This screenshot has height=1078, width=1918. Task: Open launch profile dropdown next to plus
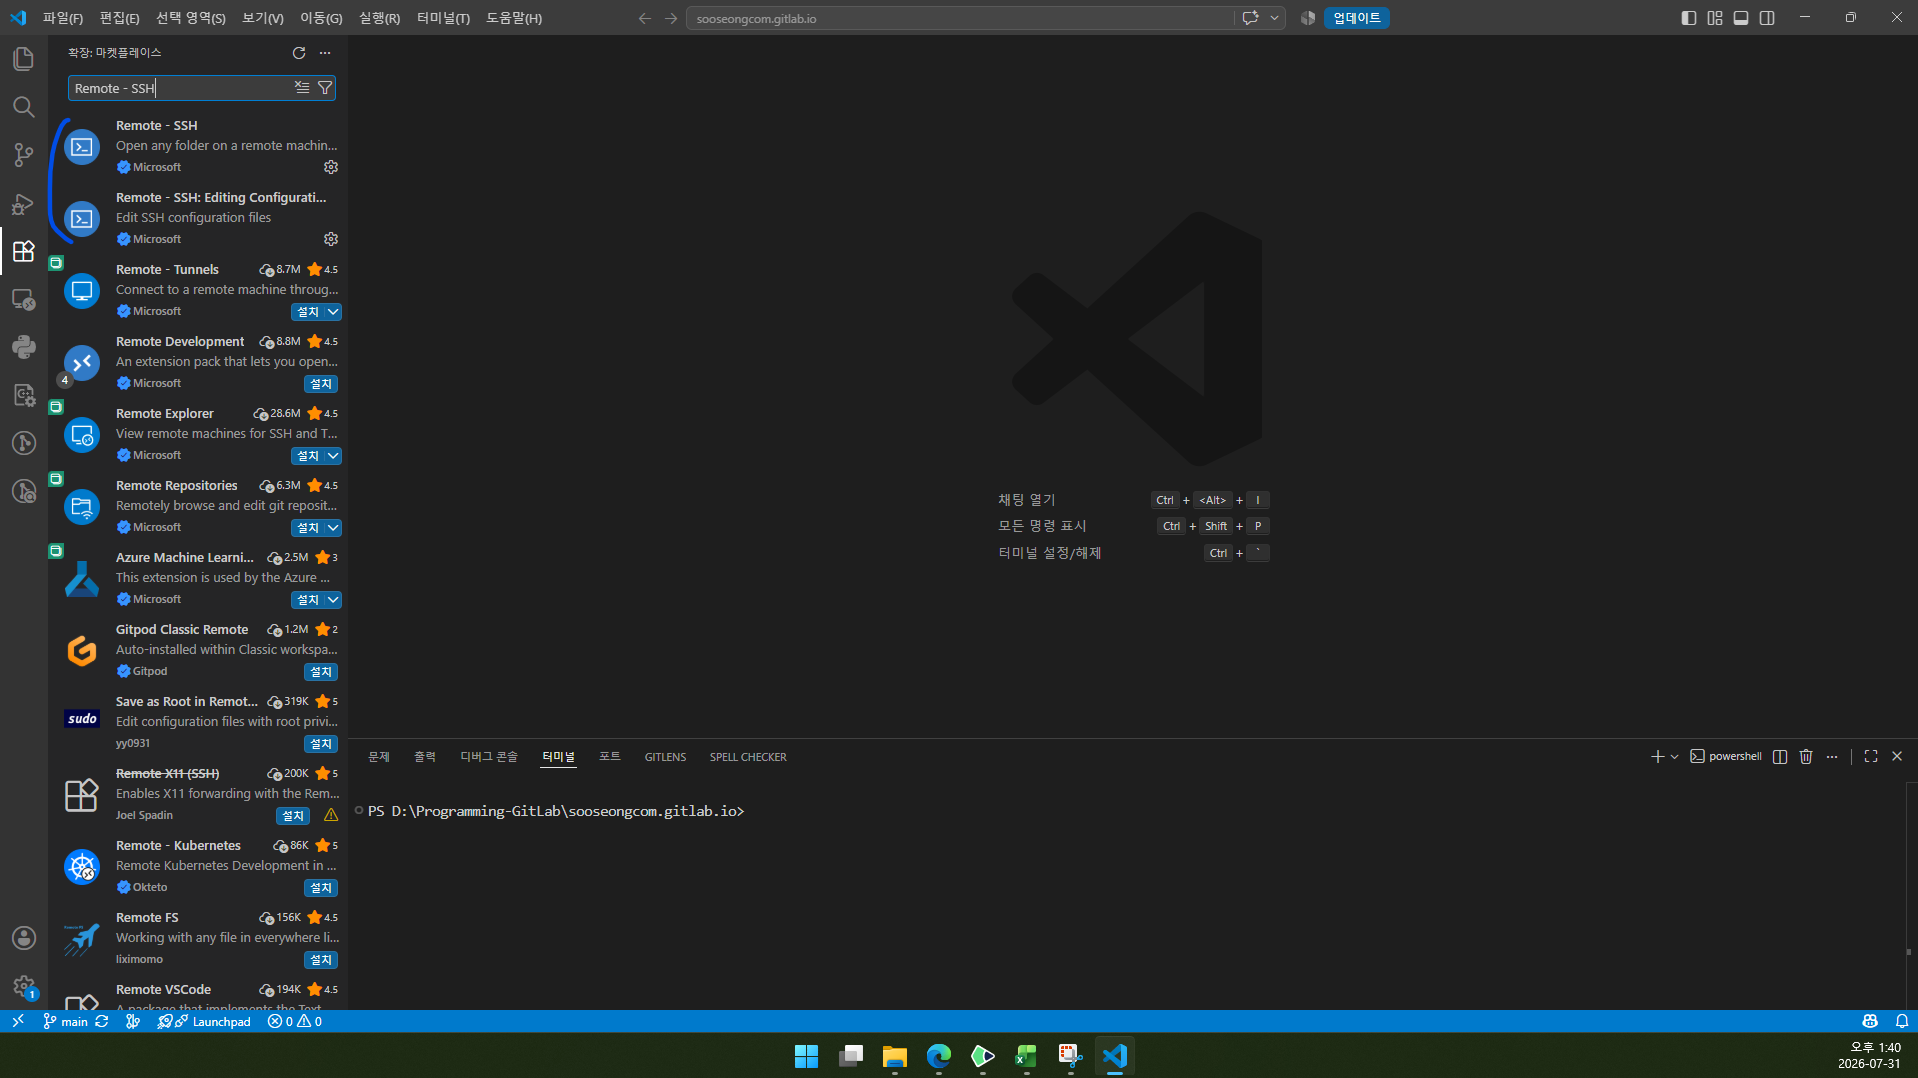1674,757
